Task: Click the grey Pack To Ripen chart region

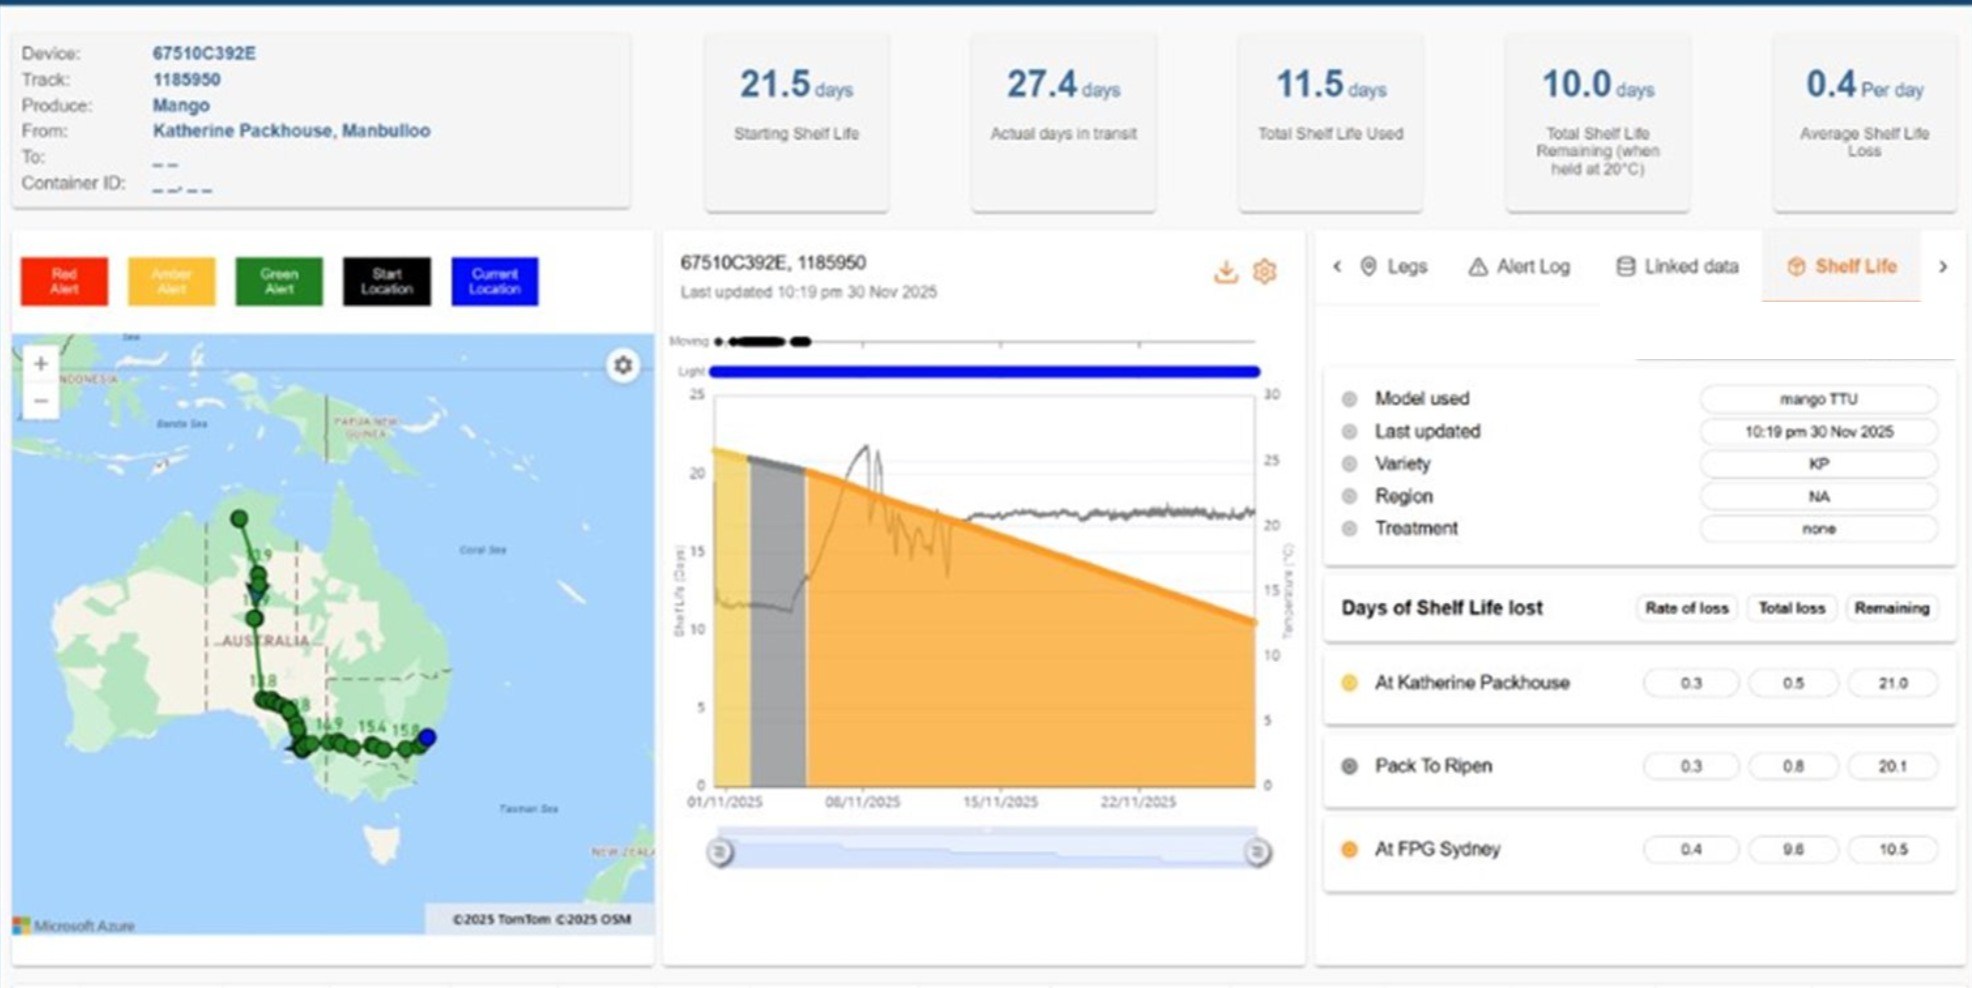Action: point(778,625)
